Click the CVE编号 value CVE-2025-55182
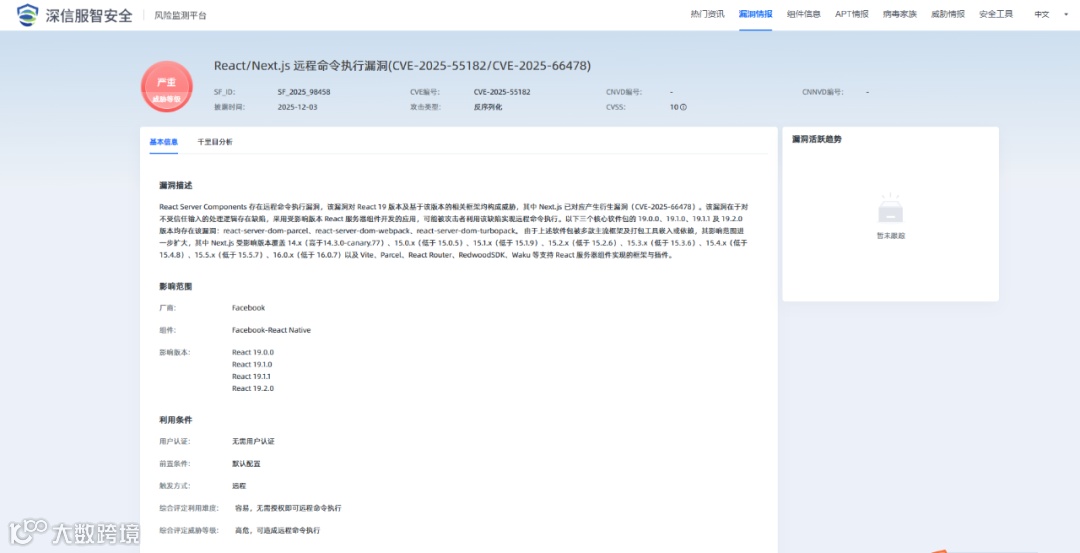 coord(502,92)
